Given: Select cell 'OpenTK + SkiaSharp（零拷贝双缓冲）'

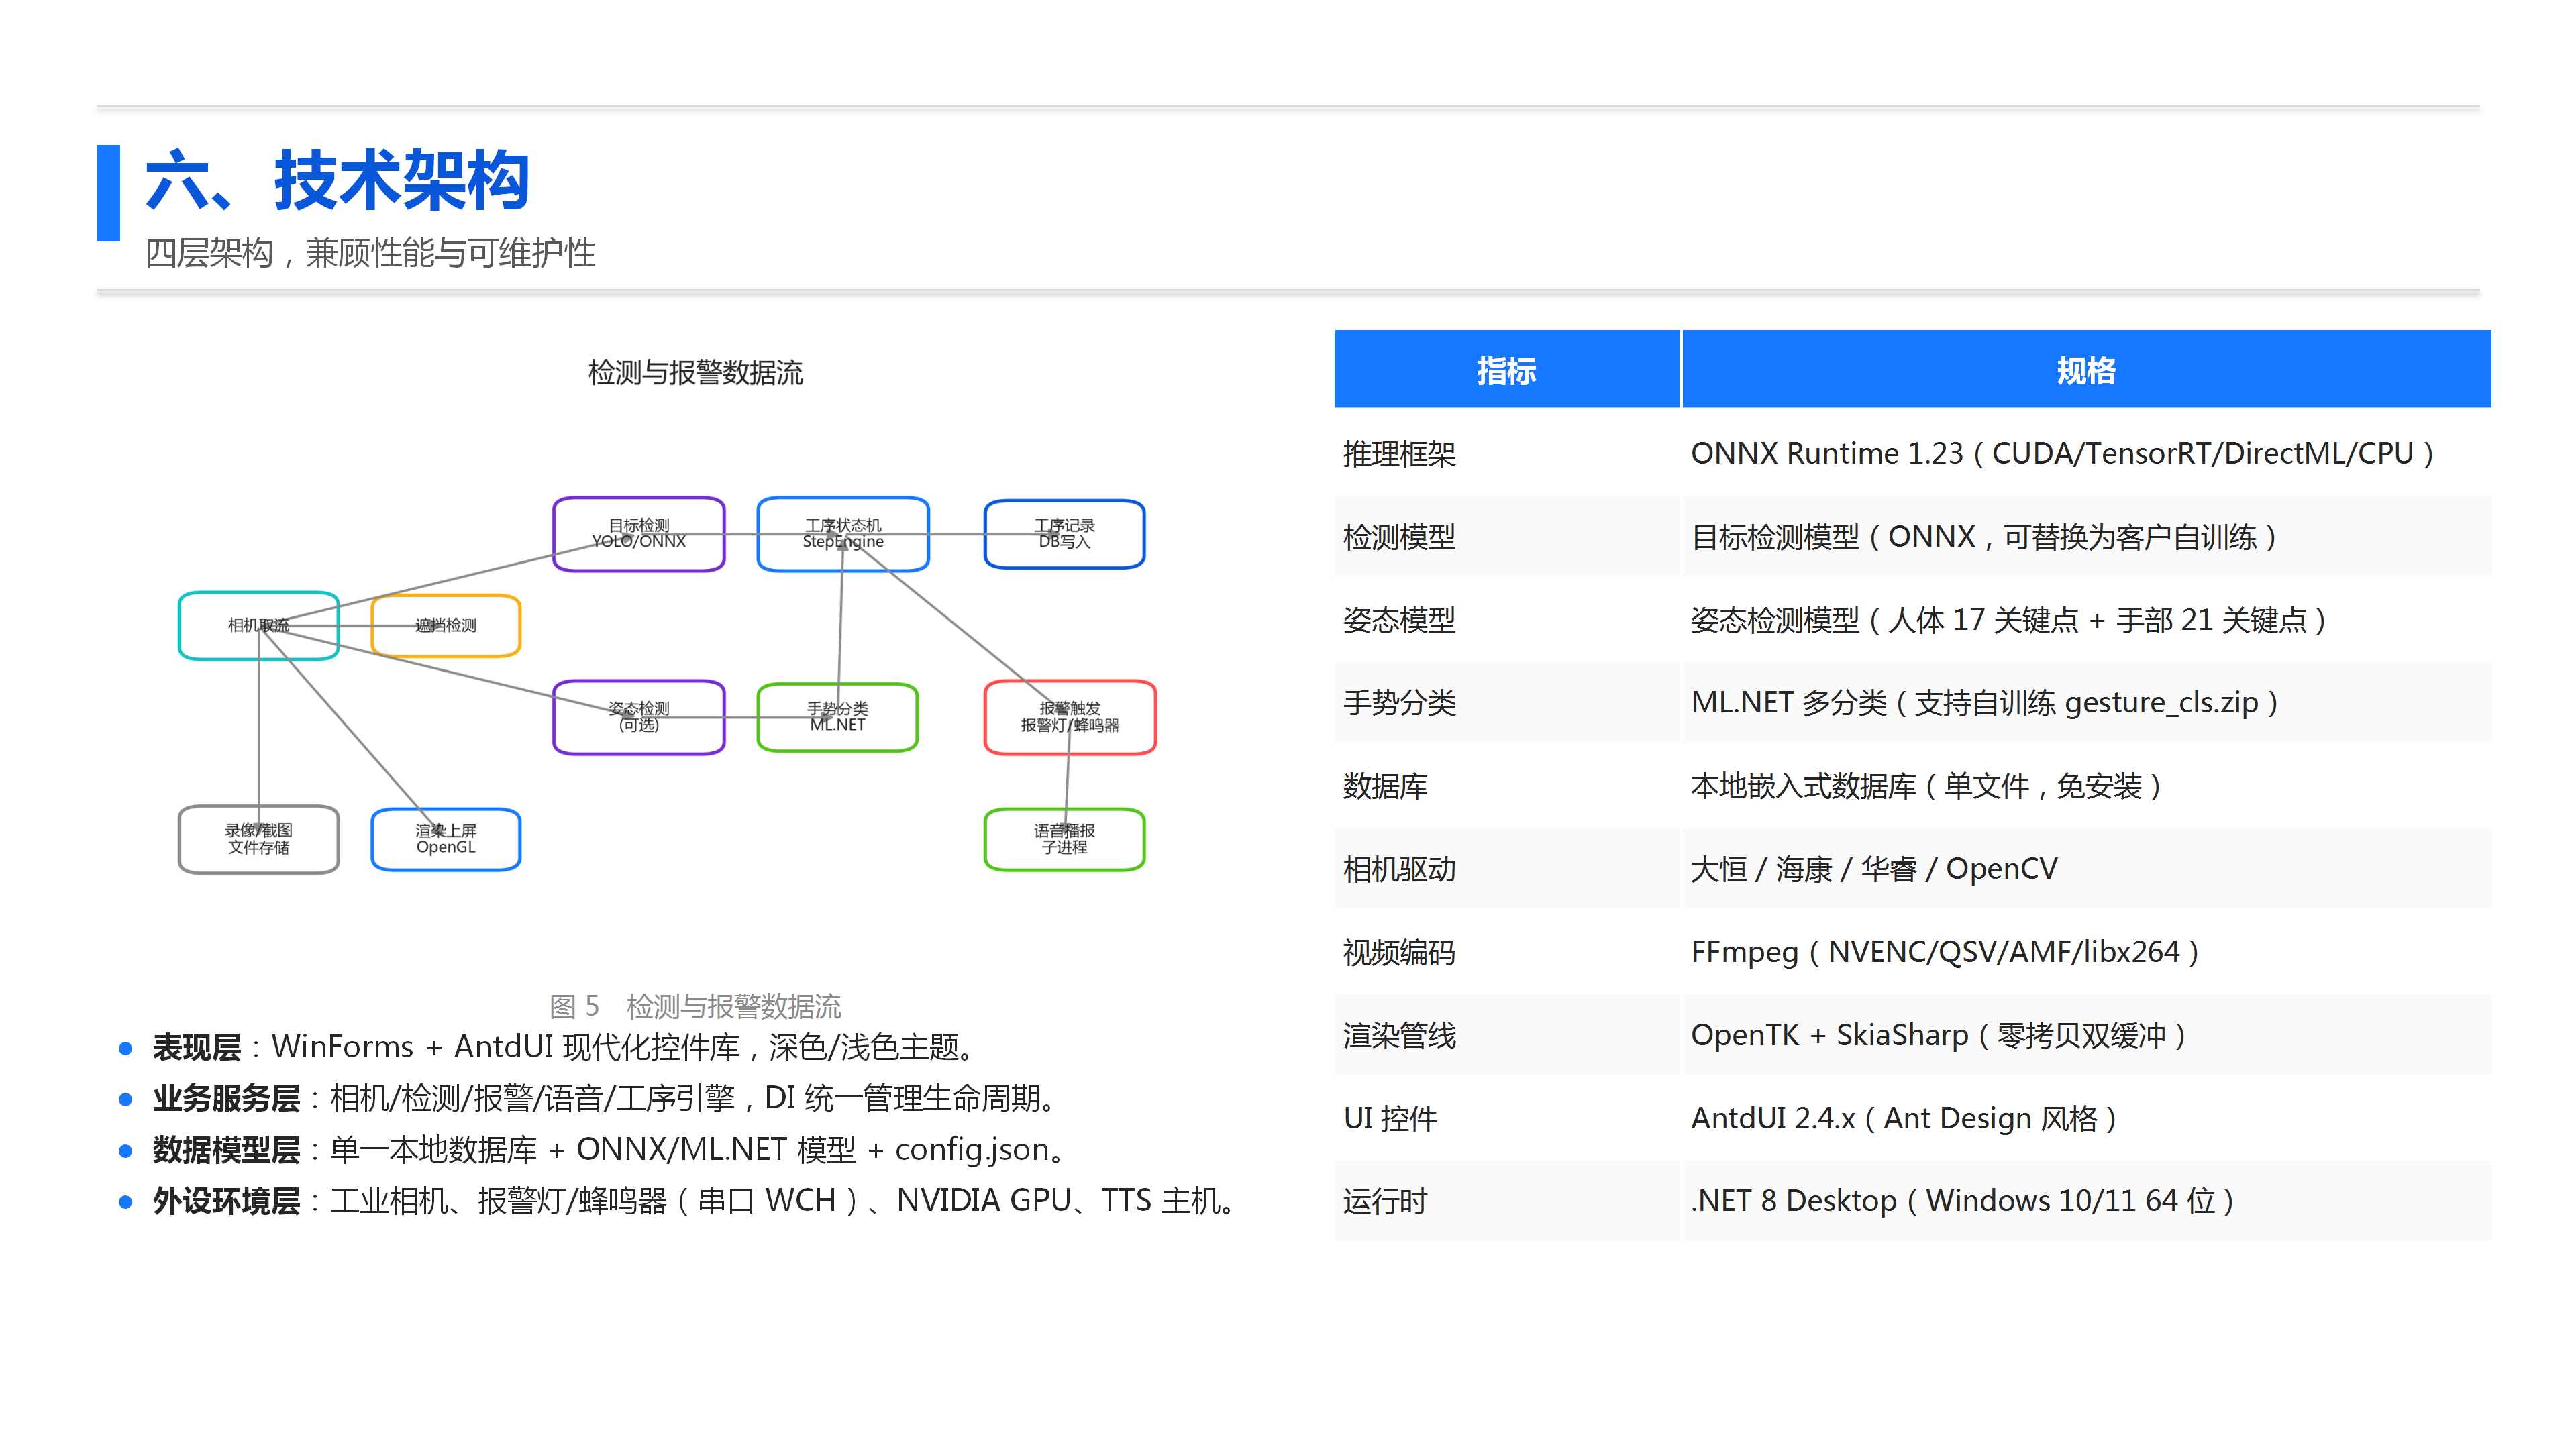Looking at the screenshot, I should pyautogui.click(x=2087, y=1035).
